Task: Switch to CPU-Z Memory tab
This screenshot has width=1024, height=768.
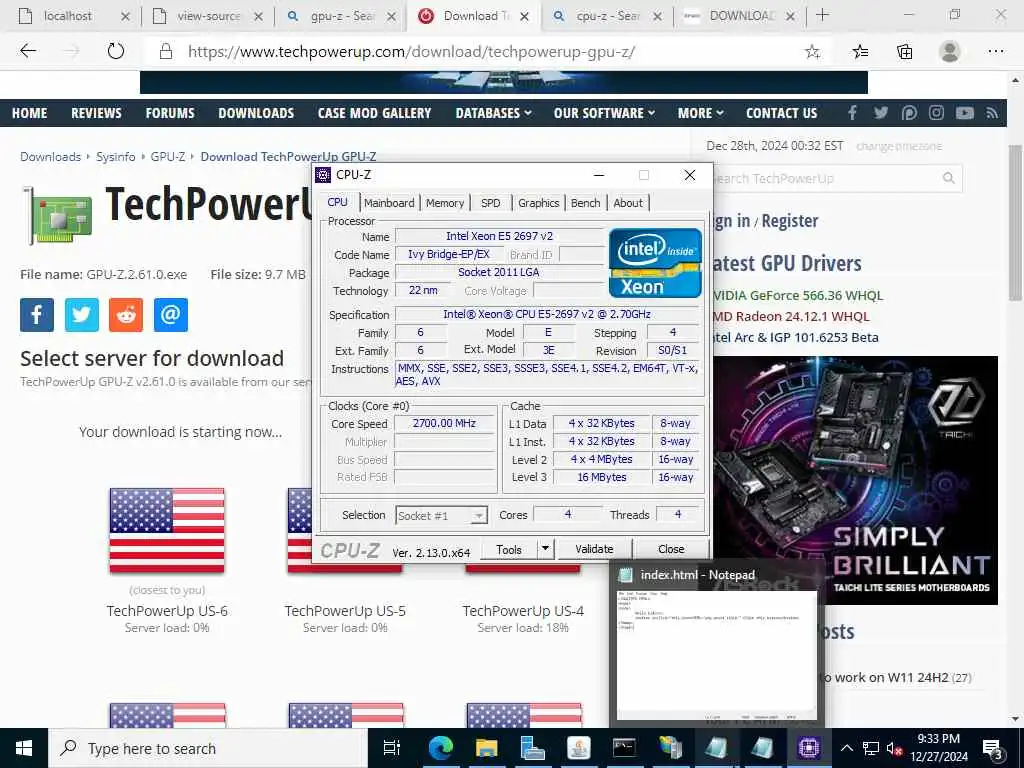Action: point(445,203)
